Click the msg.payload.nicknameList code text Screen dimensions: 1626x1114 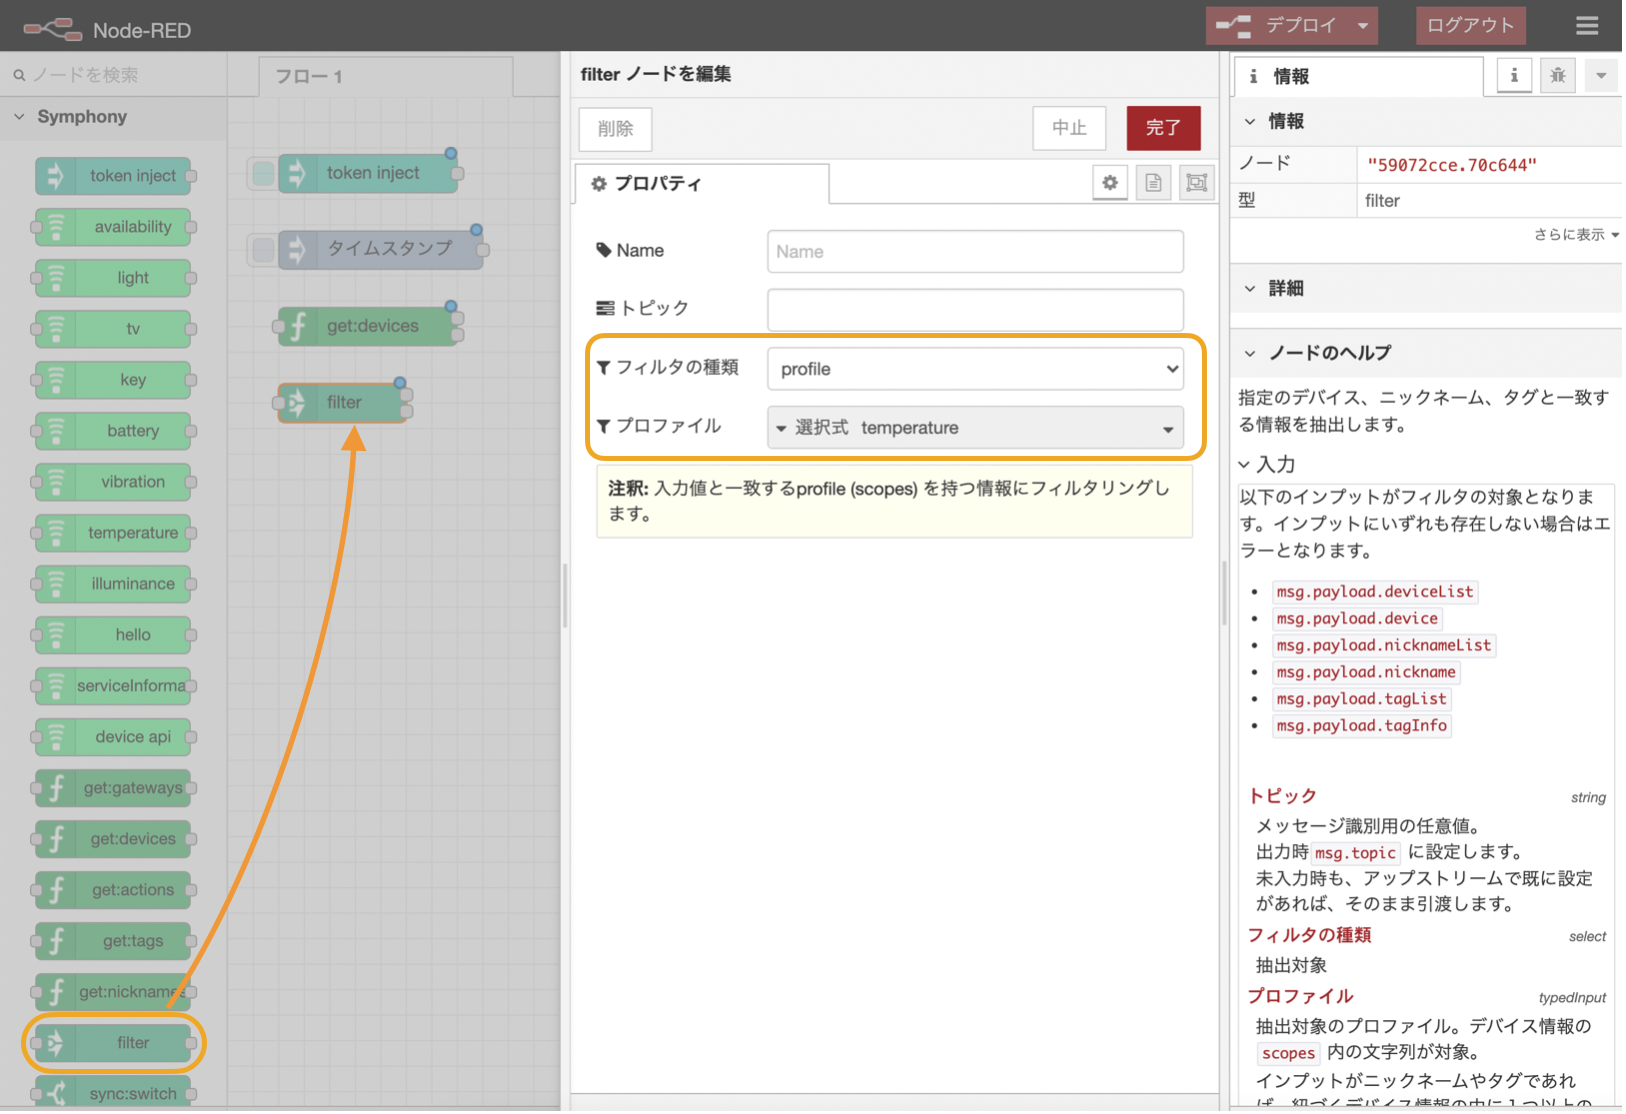(1384, 646)
